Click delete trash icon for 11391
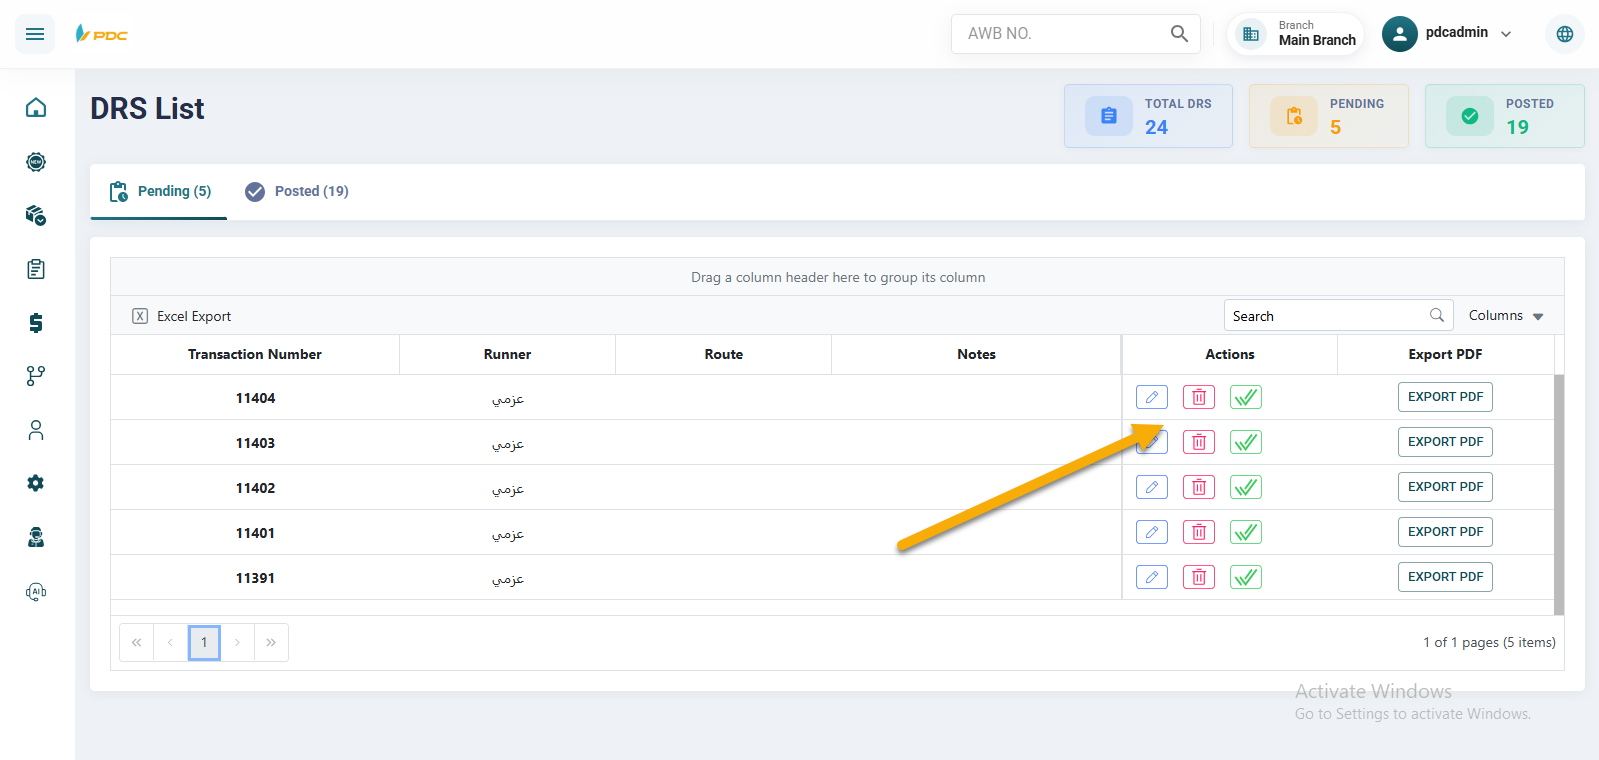This screenshot has height=760, width=1599. pos(1198,577)
